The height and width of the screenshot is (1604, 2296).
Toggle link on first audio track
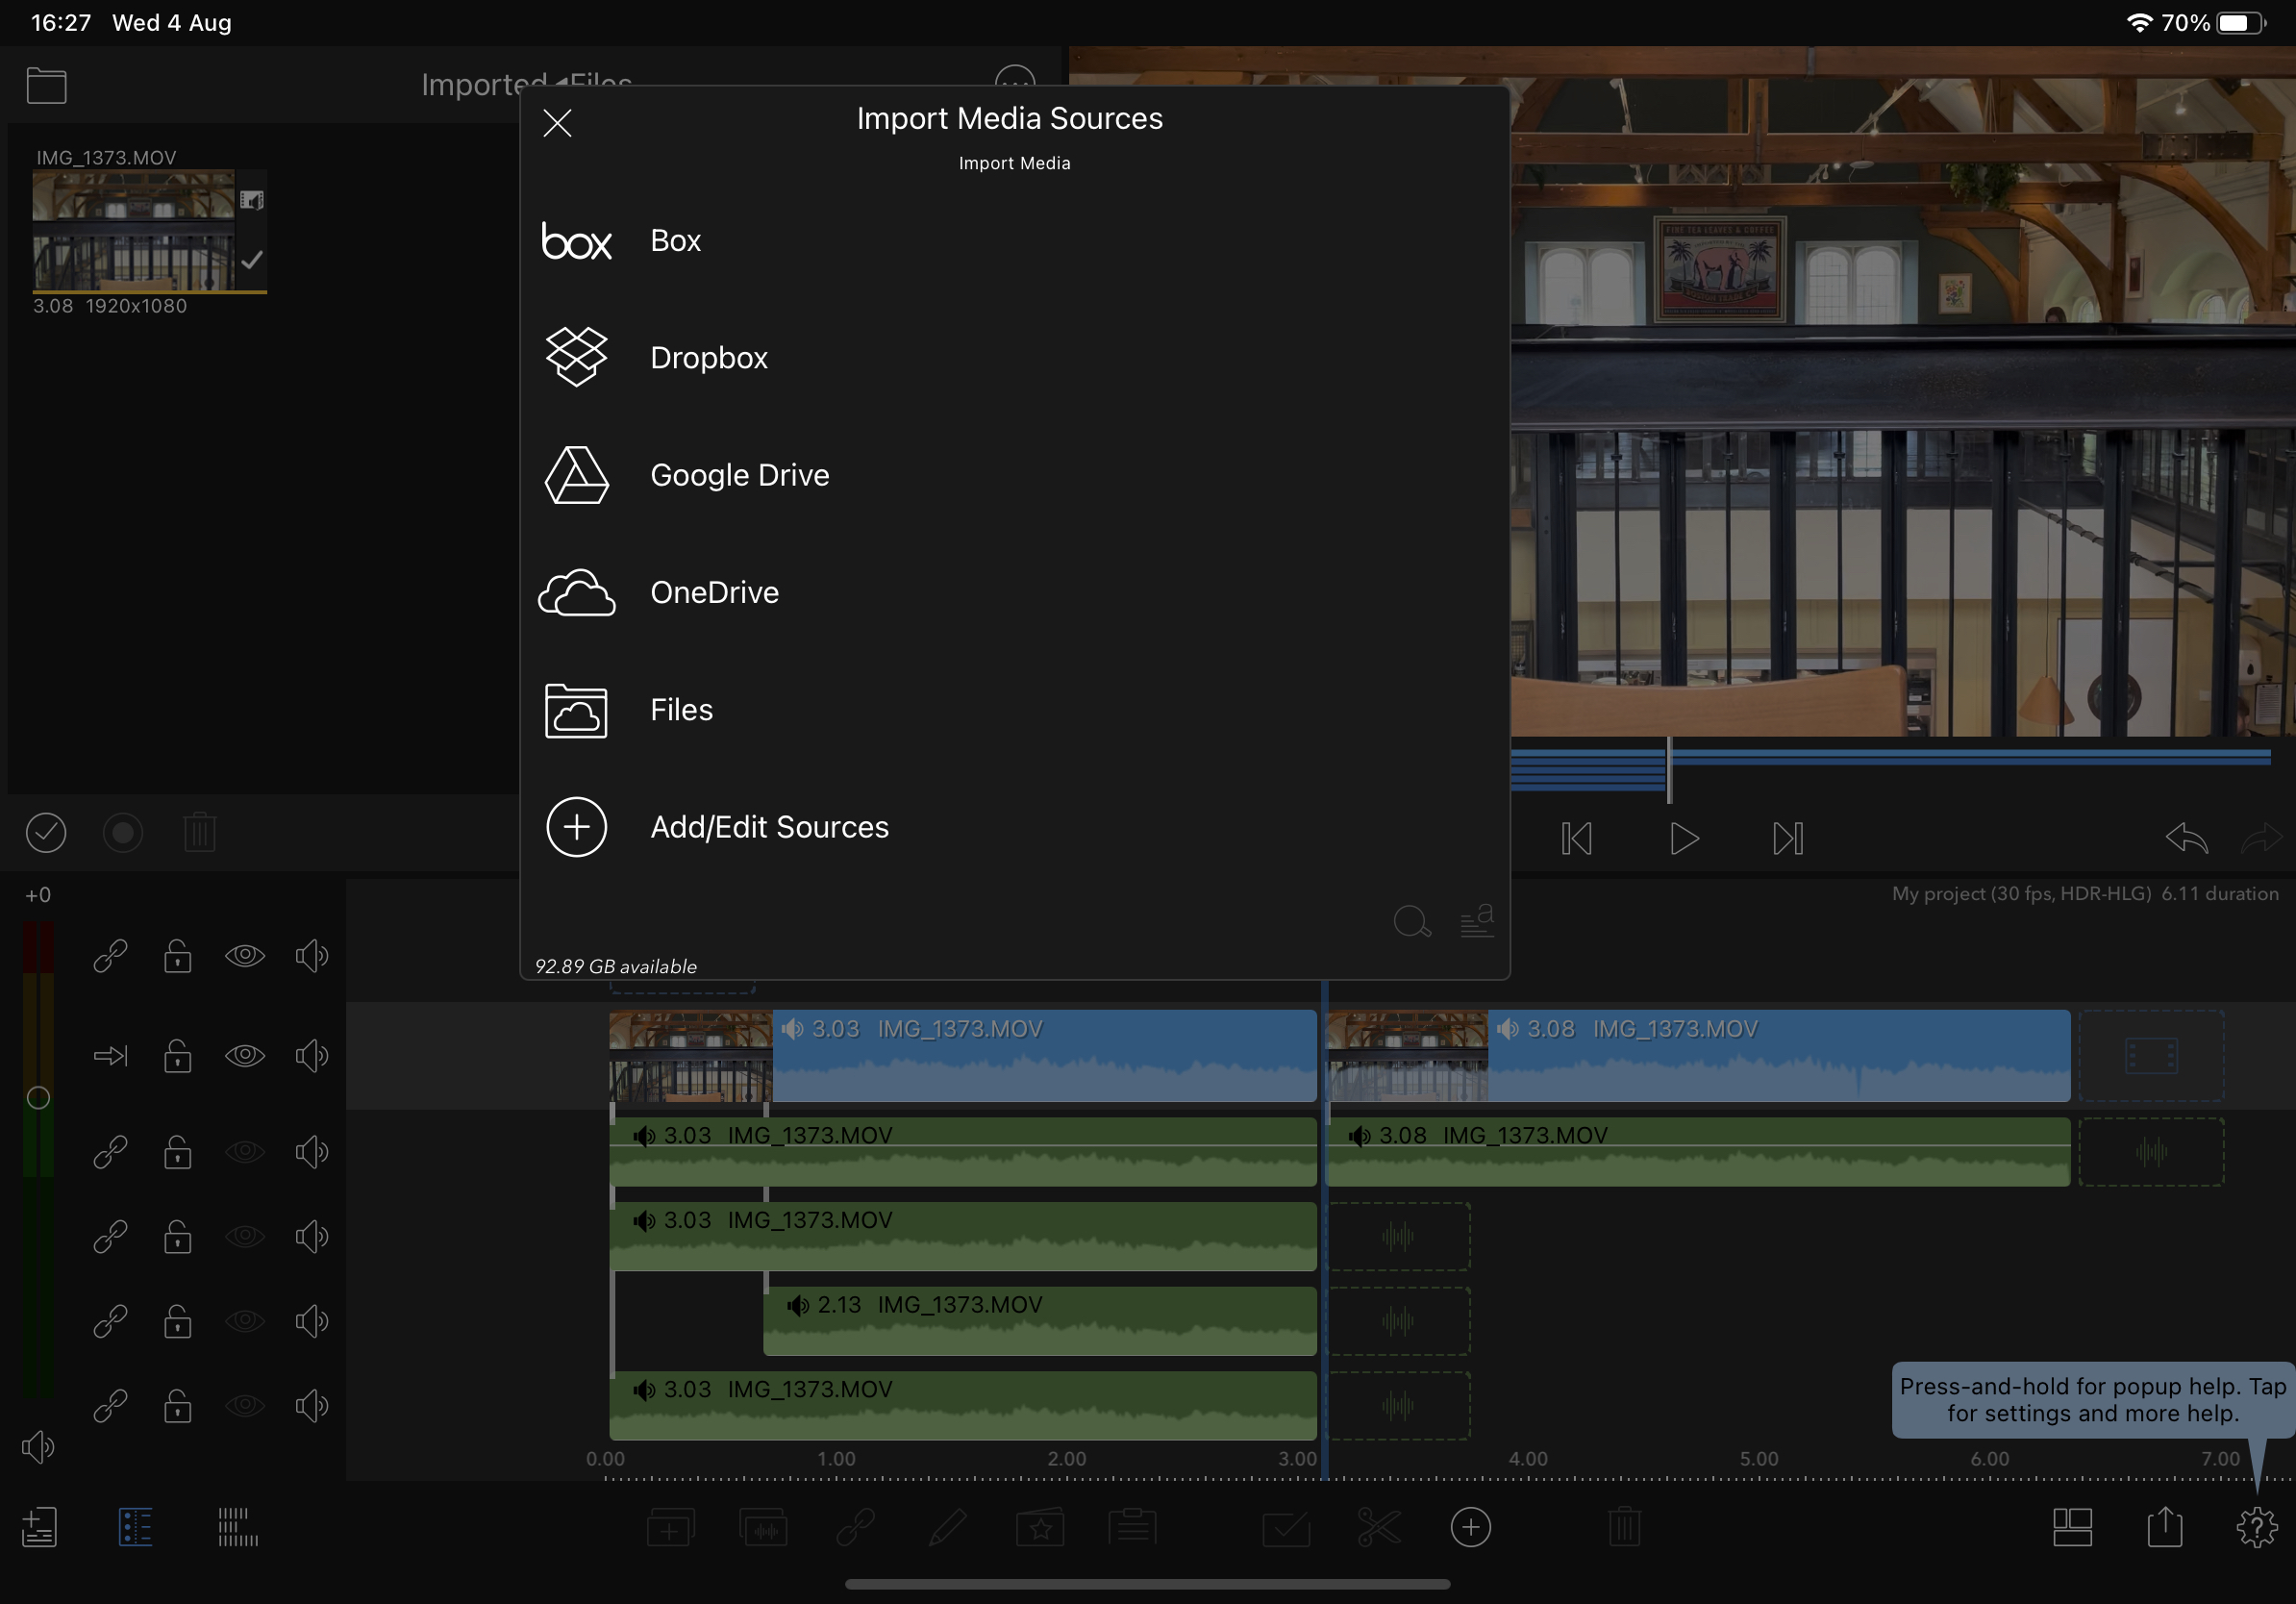[111, 1152]
